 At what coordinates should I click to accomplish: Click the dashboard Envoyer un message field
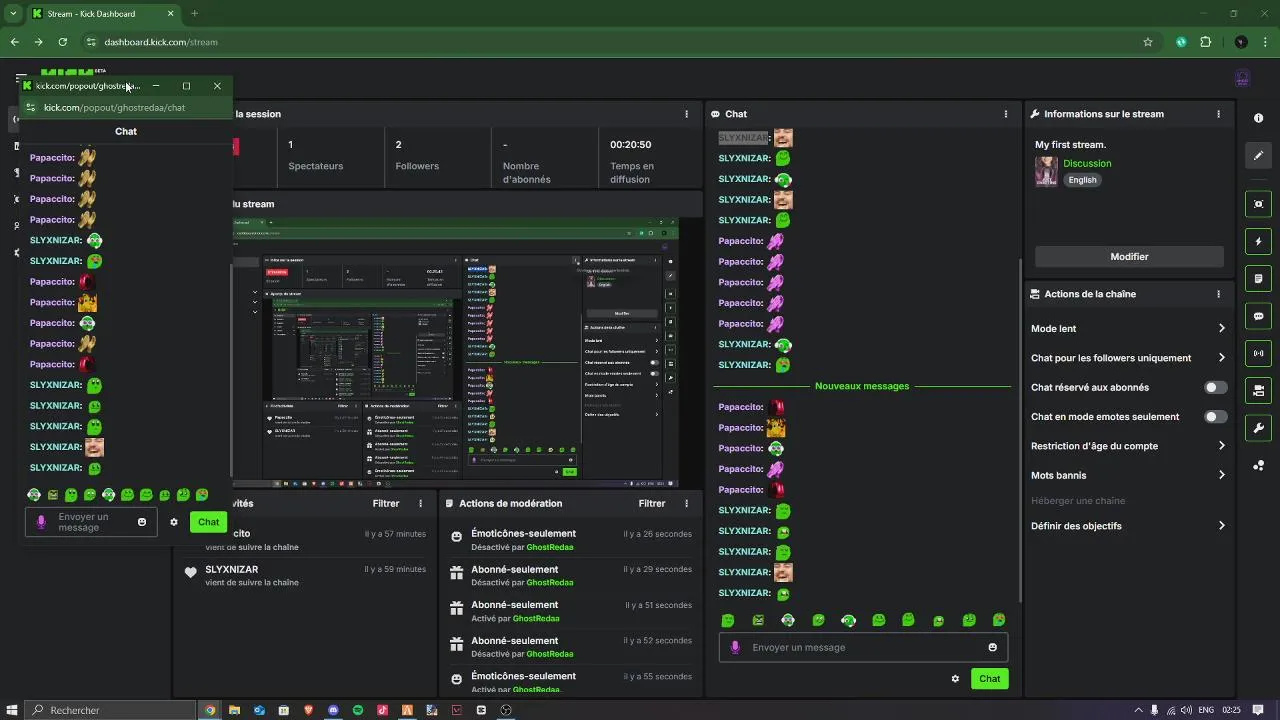[x=863, y=647]
